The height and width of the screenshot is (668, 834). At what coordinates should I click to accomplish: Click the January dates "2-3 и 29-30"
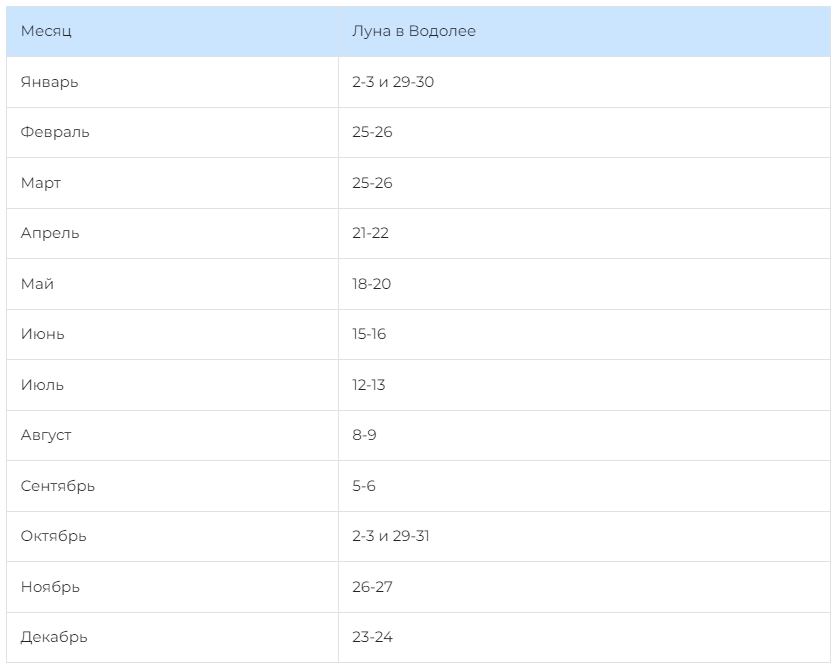(393, 82)
